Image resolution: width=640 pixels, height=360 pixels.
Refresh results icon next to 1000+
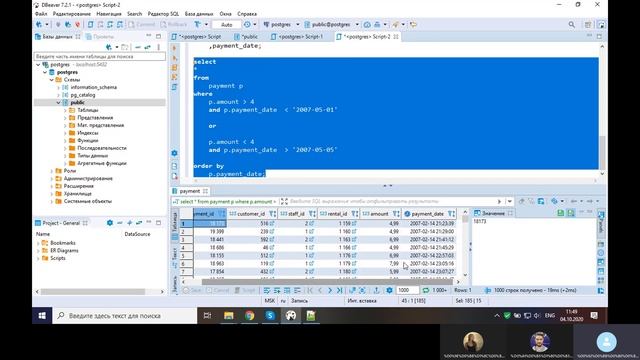426,290
